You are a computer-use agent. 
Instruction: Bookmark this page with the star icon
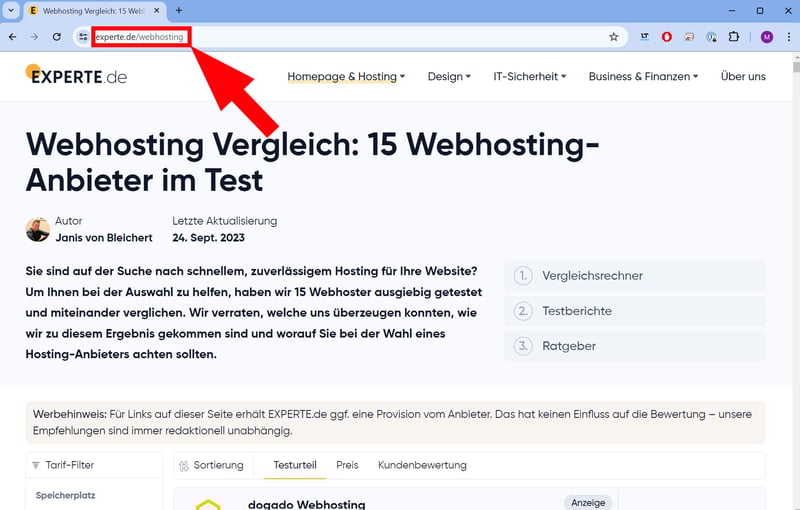614,37
